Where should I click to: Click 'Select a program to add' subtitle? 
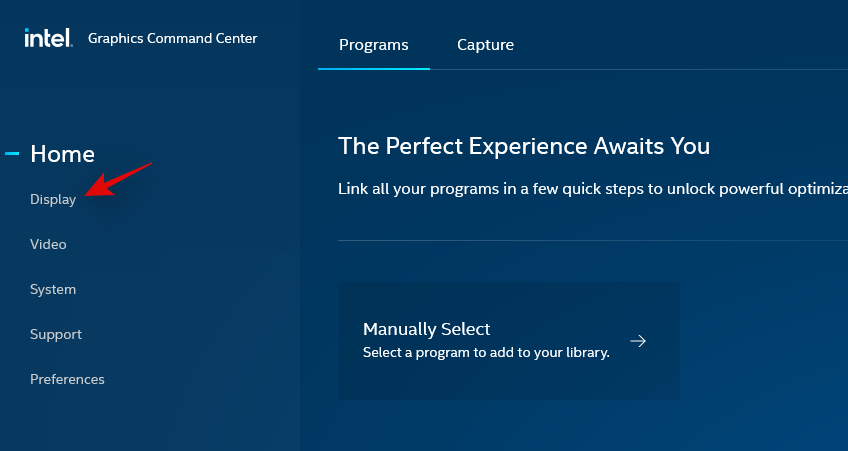[486, 352]
